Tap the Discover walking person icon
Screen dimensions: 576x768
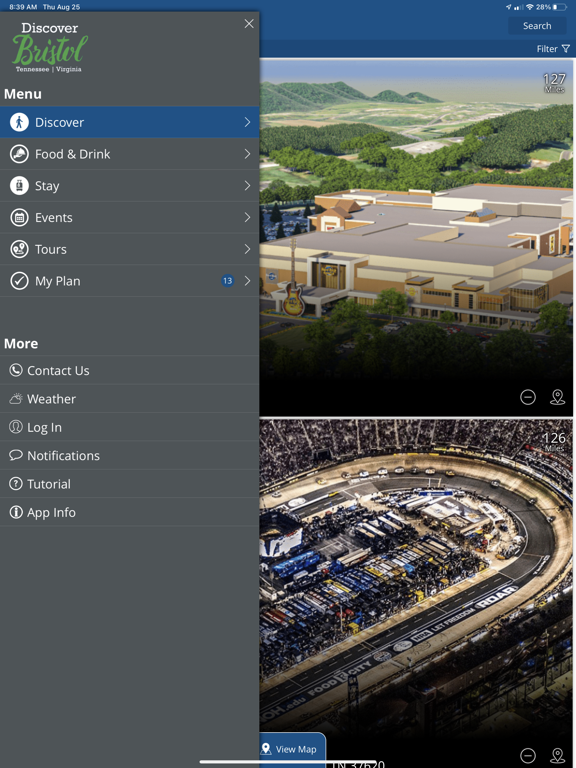tap(19, 122)
